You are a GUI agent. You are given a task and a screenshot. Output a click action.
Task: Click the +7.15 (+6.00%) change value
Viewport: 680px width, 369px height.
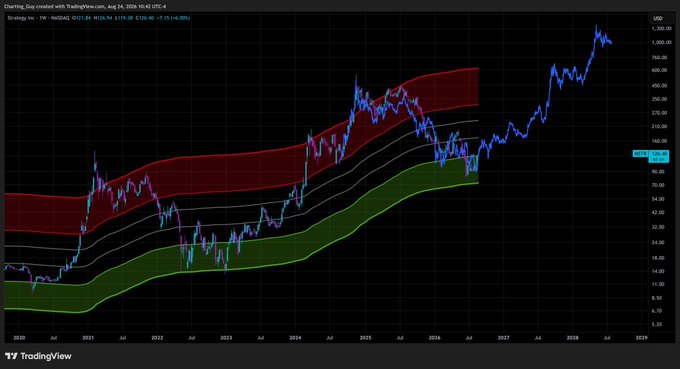click(173, 18)
